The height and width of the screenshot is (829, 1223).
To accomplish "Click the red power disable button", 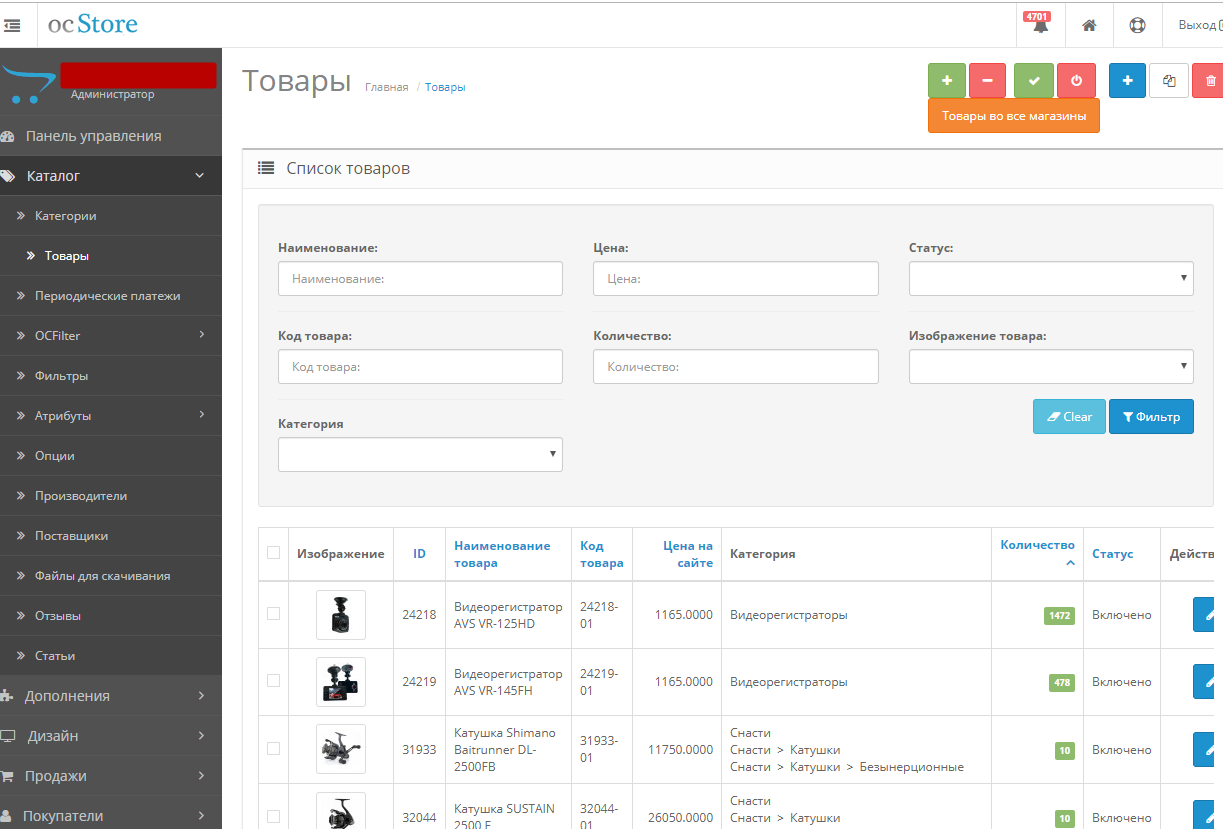I will (x=1076, y=81).
